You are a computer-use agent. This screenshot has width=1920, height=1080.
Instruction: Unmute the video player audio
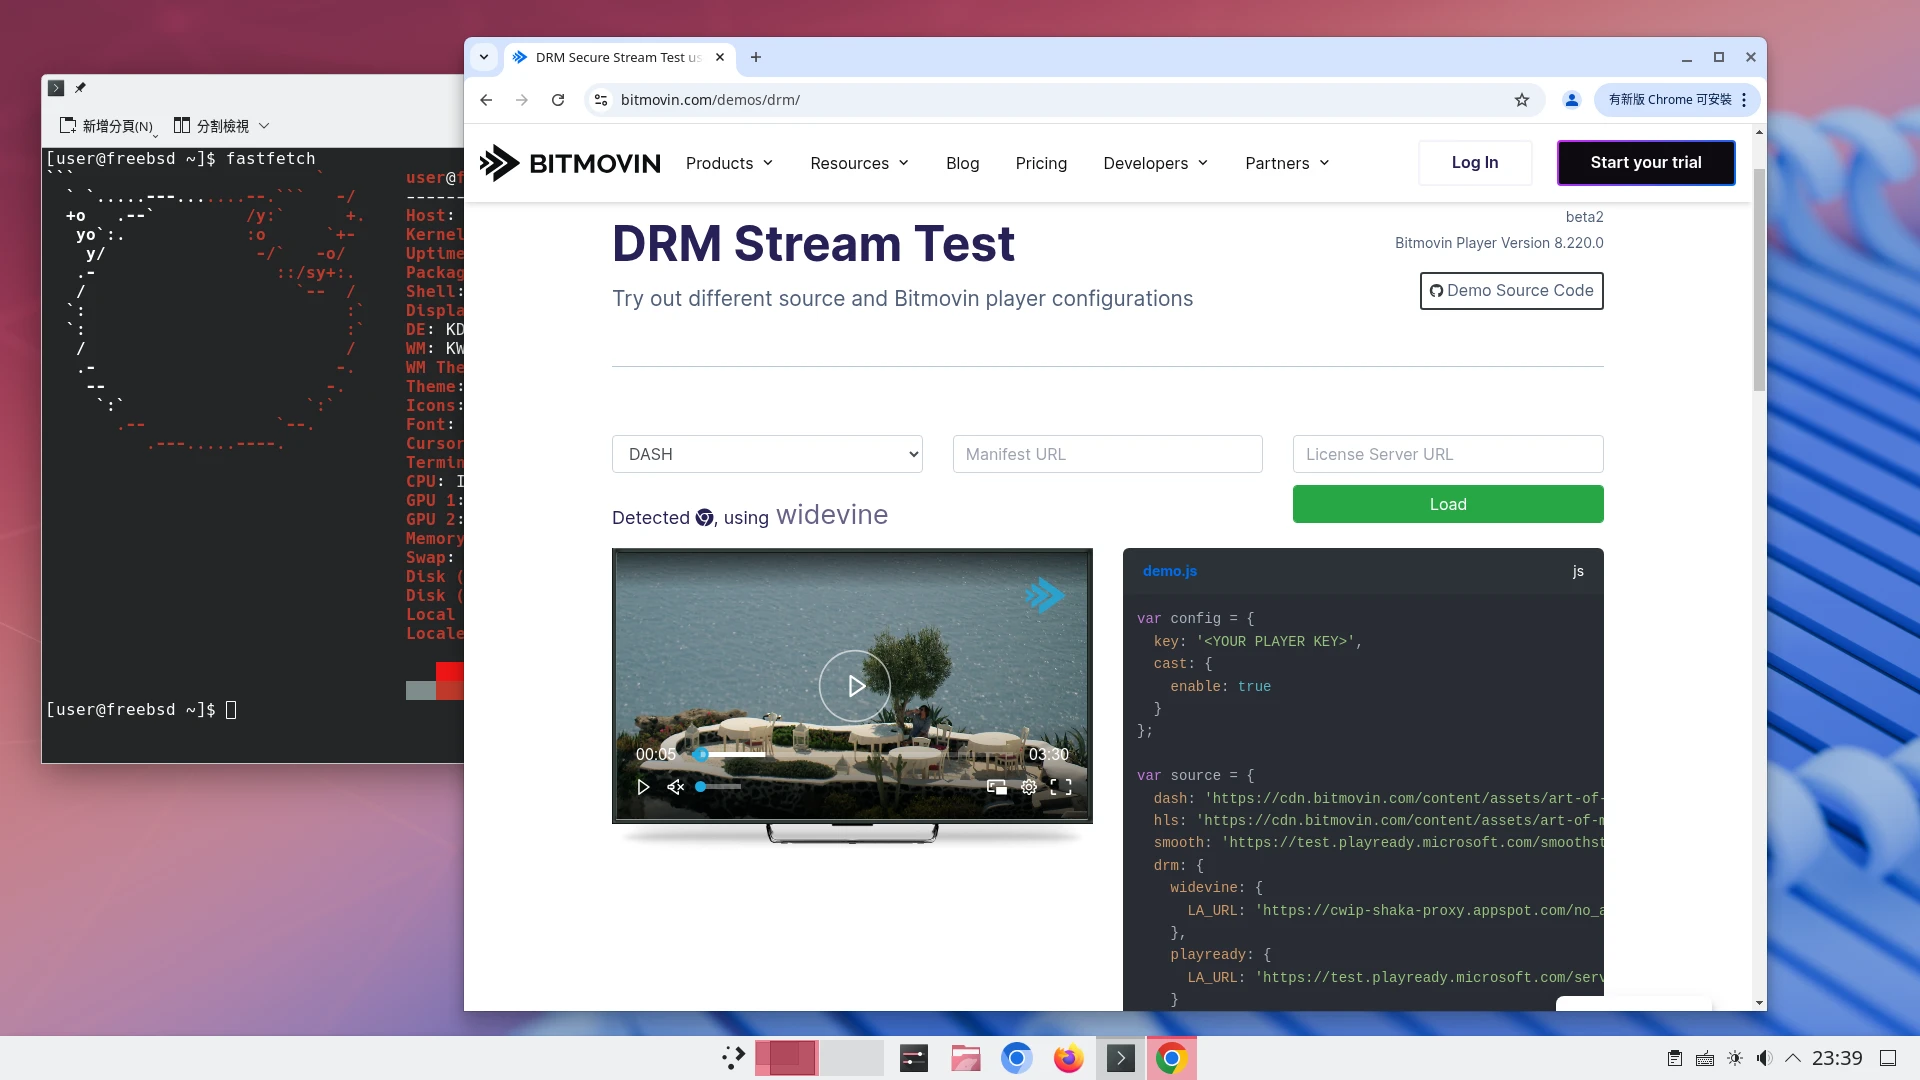pos(675,787)
